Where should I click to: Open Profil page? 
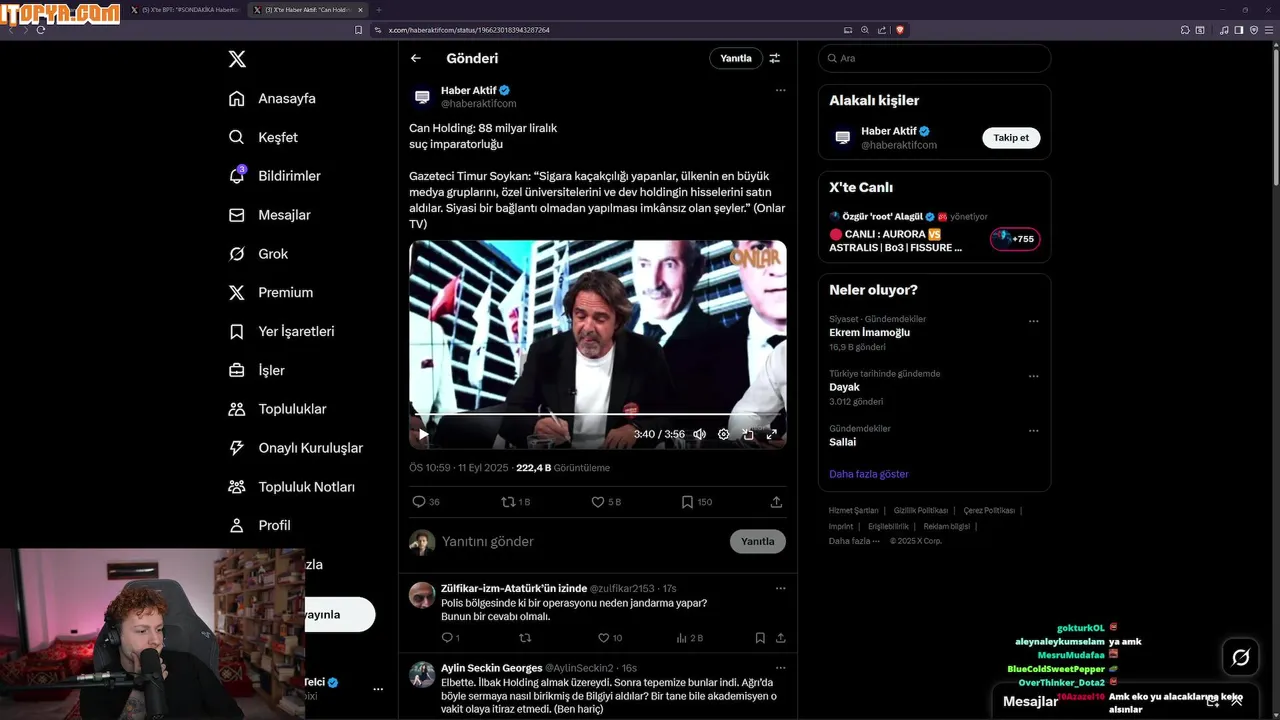click(259, 525)
